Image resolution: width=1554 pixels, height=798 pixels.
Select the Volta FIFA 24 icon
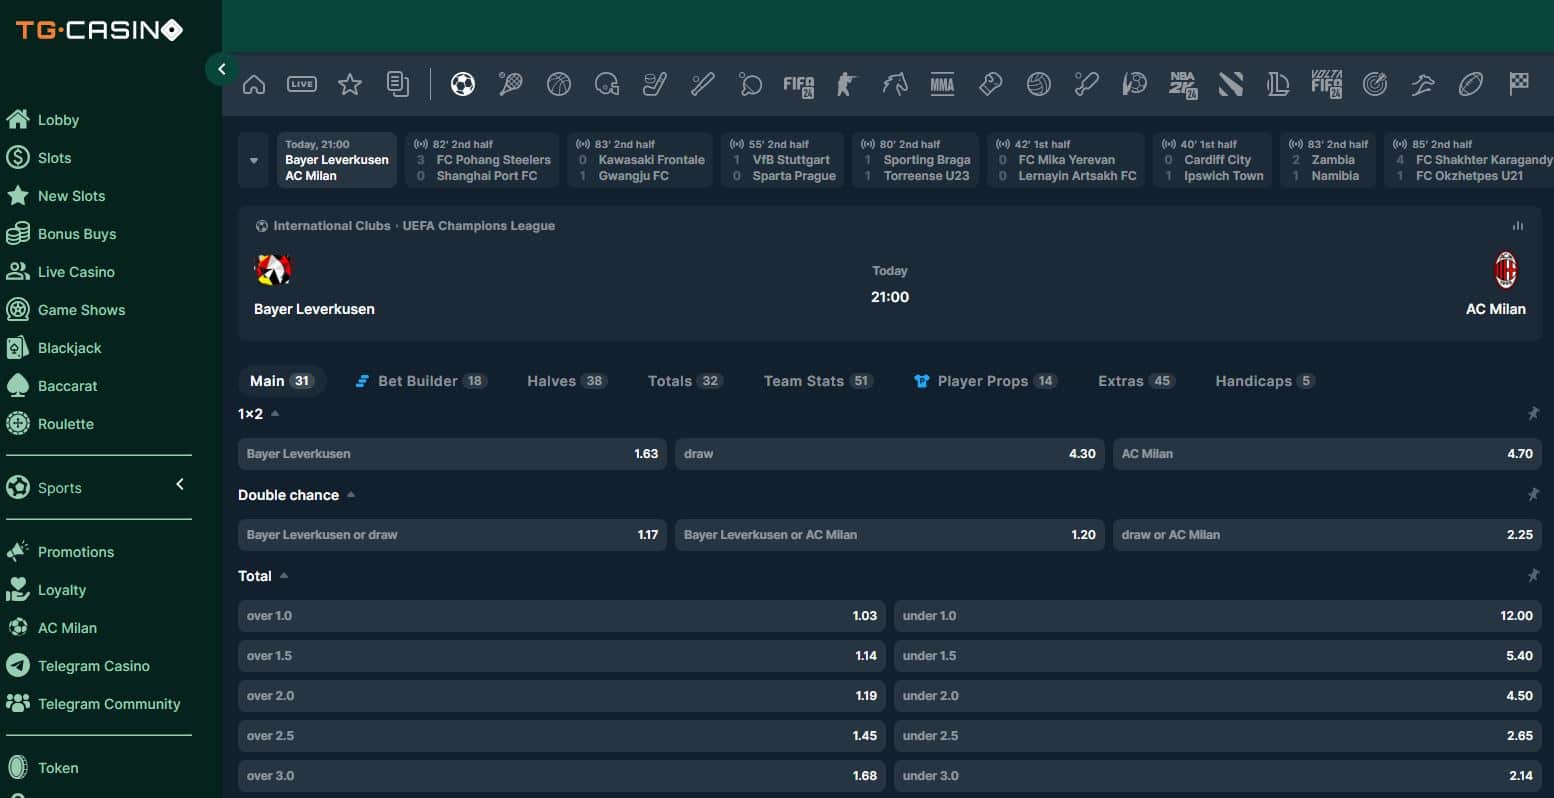1326,85
